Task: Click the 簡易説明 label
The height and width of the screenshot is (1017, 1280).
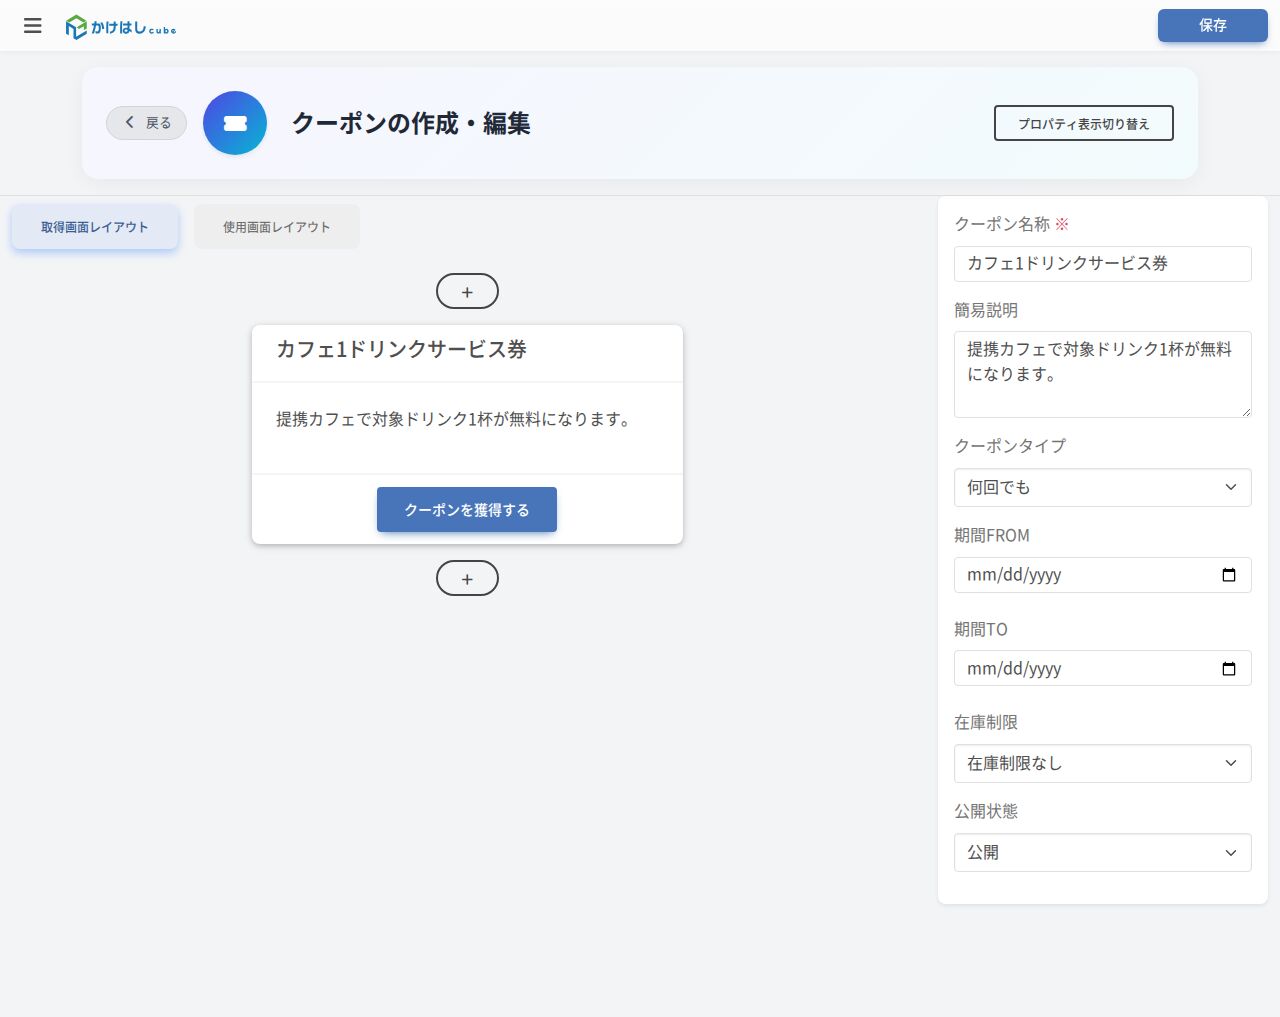Action: click(x=986, y=310)
